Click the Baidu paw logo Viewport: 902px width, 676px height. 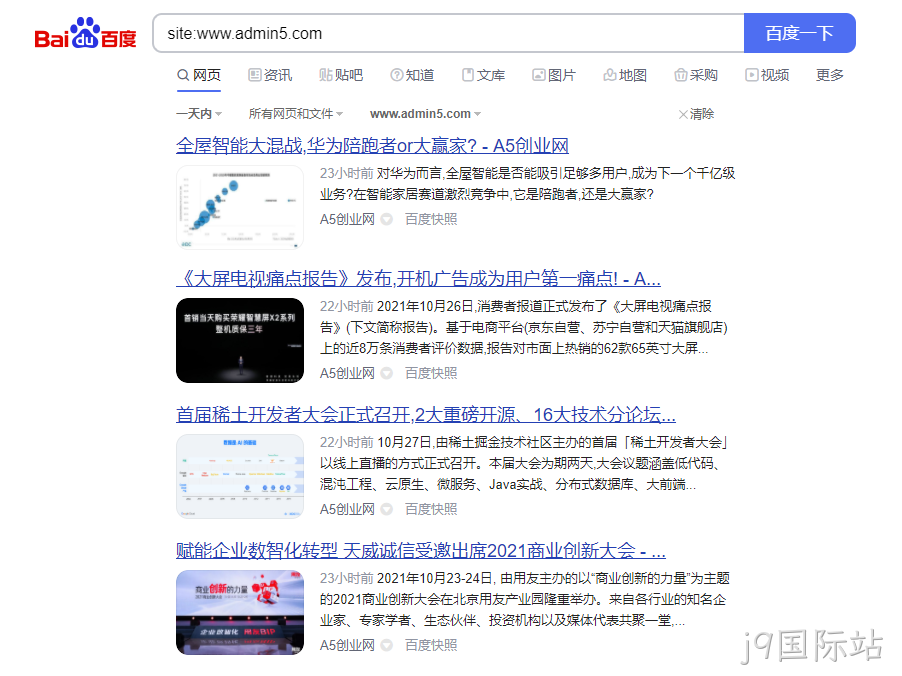click(x=85, y=33)
